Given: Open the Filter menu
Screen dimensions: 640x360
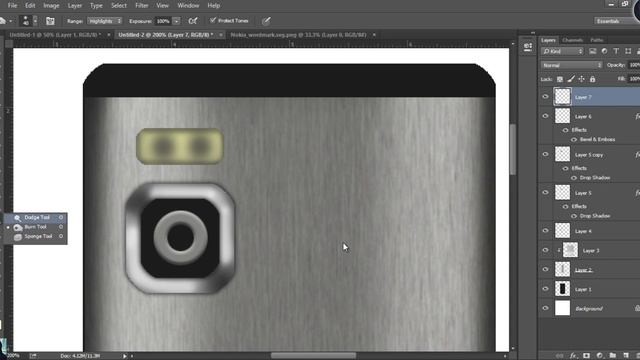Looking at the screenshot, I should point(142,5).
